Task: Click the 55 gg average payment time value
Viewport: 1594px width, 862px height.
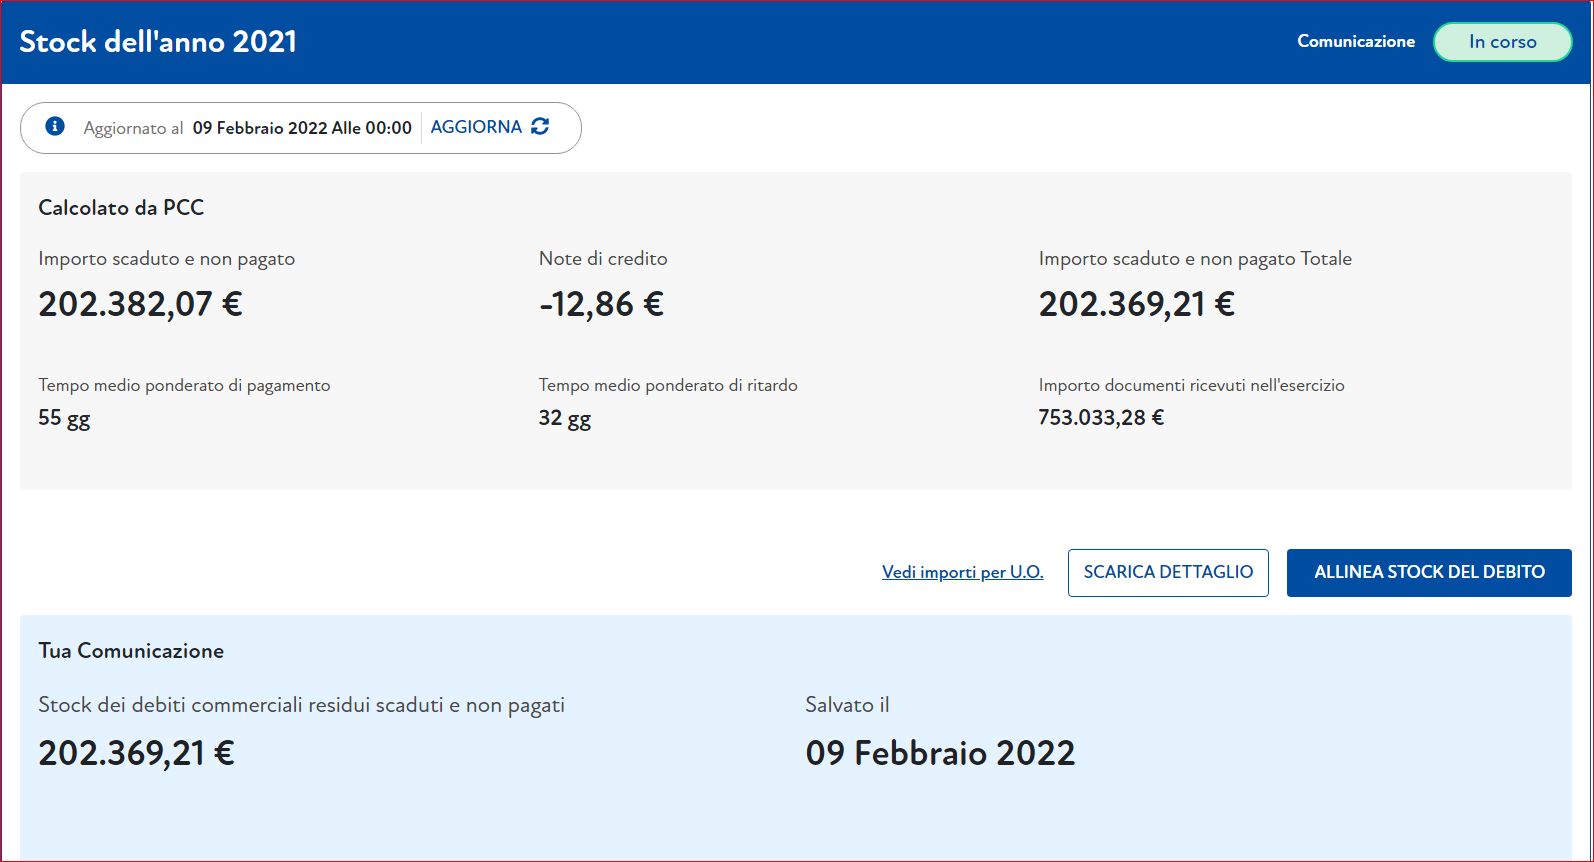Action: pos(64,418)
